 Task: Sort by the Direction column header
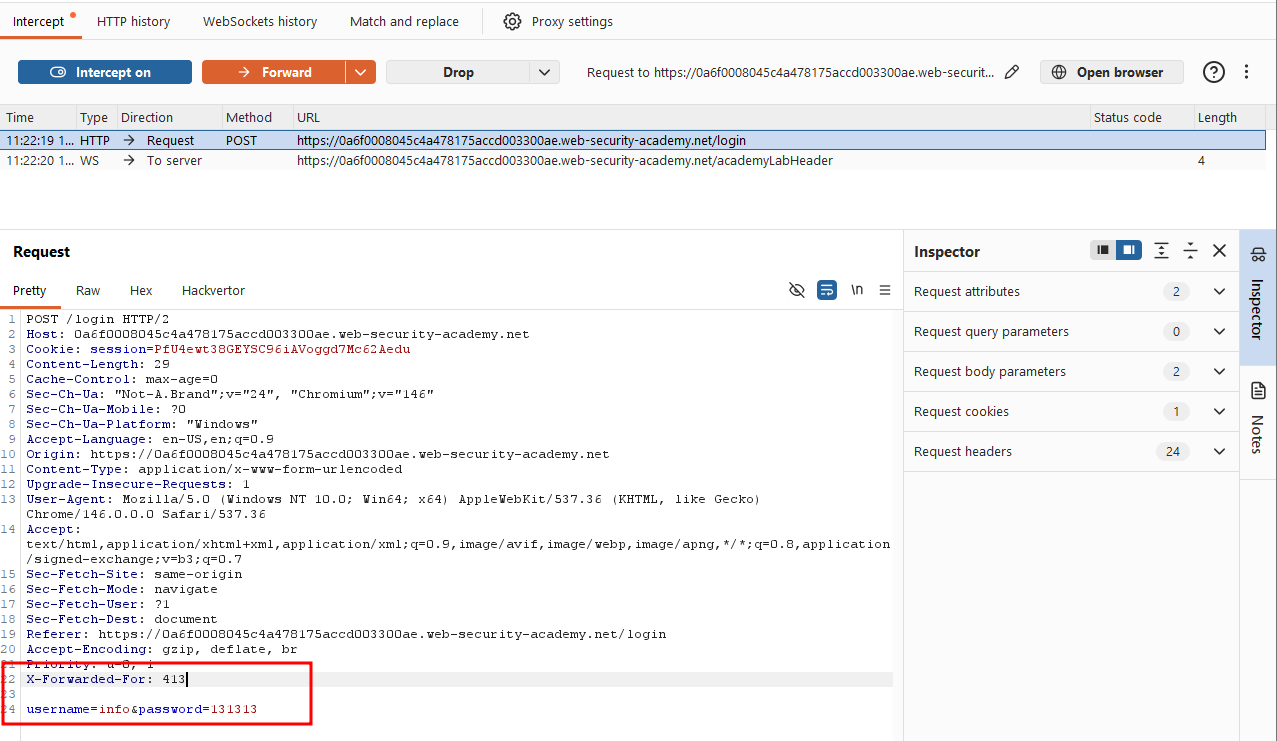(169, 117)
